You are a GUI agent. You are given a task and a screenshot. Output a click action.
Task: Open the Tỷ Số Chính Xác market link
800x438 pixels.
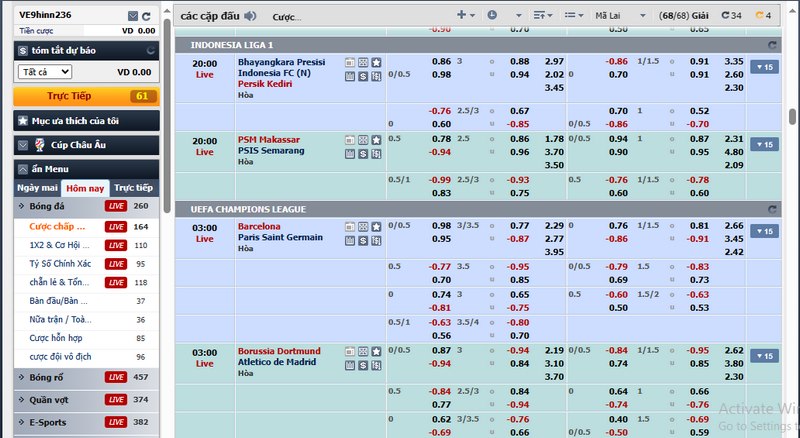coord(62,264)
